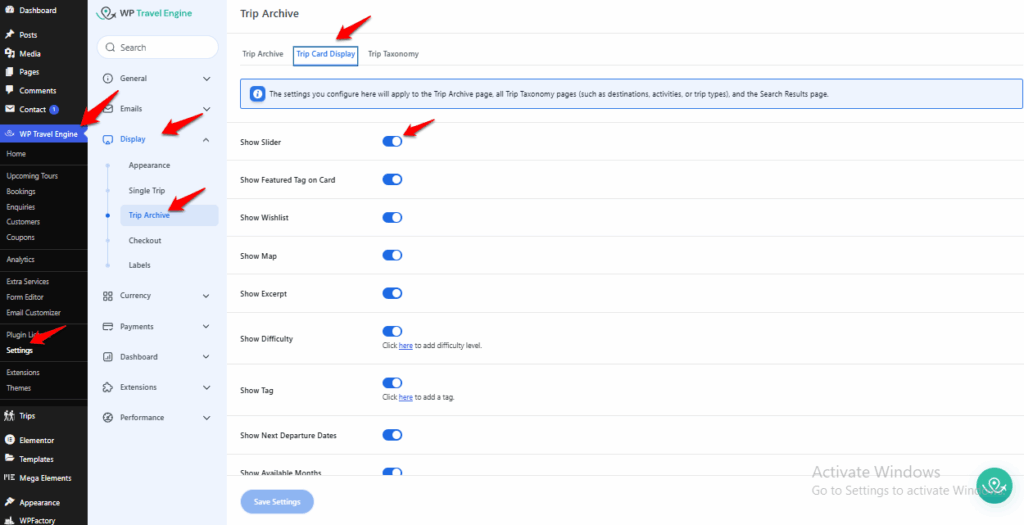The image size is (1024, 525).
Task: Click the Currency grid icon
Action: 108,296
